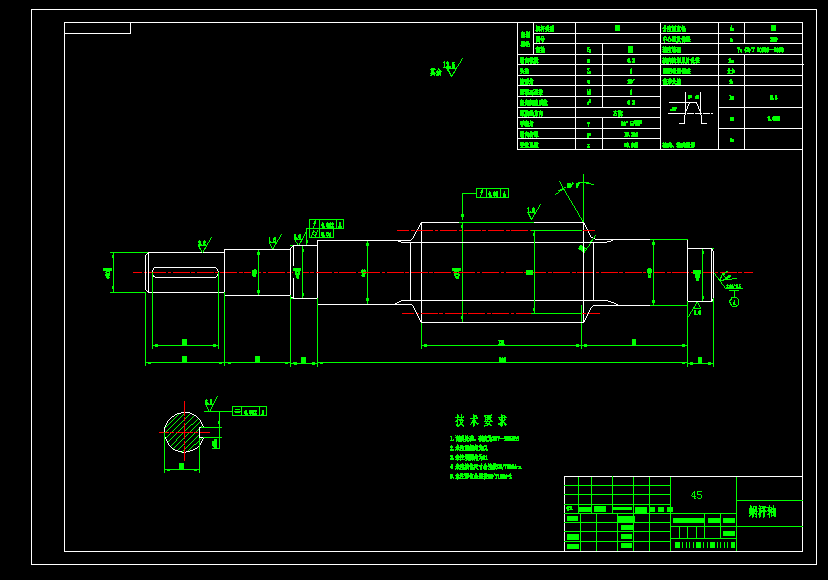828x580 pixels.
Task: Click the surface roughness symbol at top center
Action: pos(447,69)
